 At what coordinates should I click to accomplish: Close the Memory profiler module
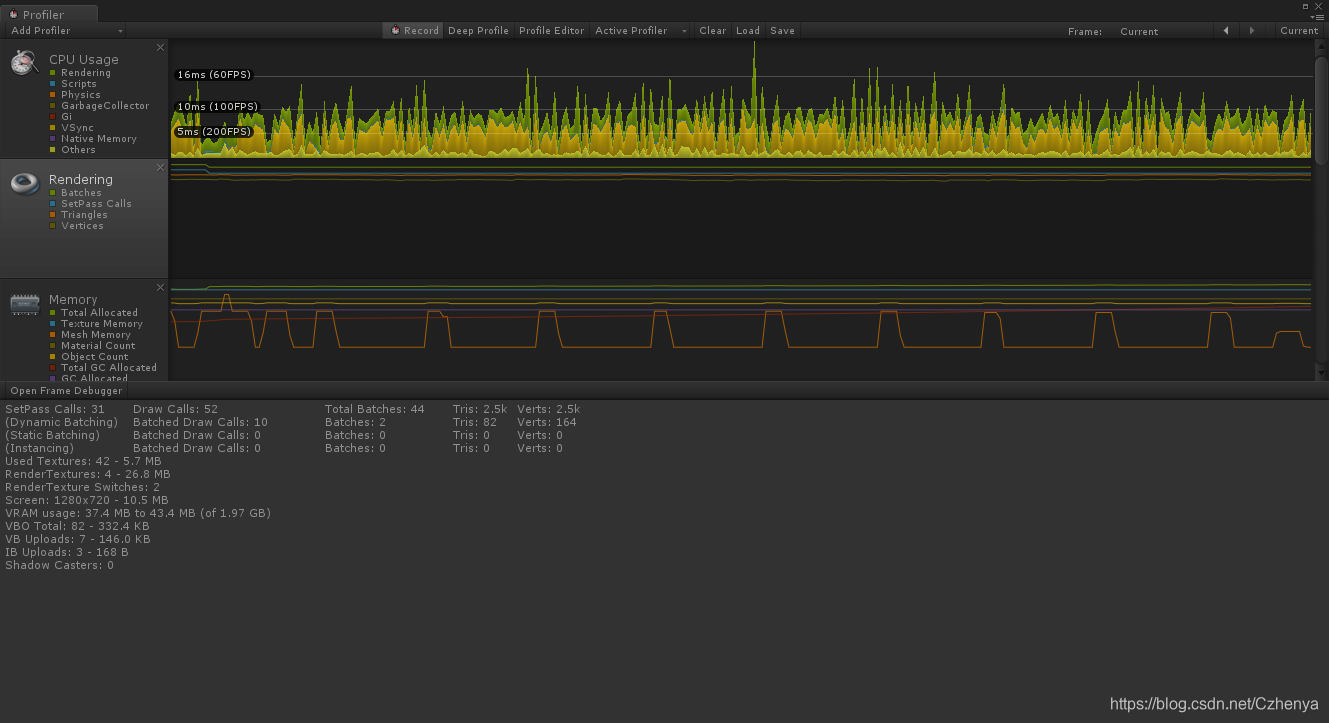click(160, 287)
